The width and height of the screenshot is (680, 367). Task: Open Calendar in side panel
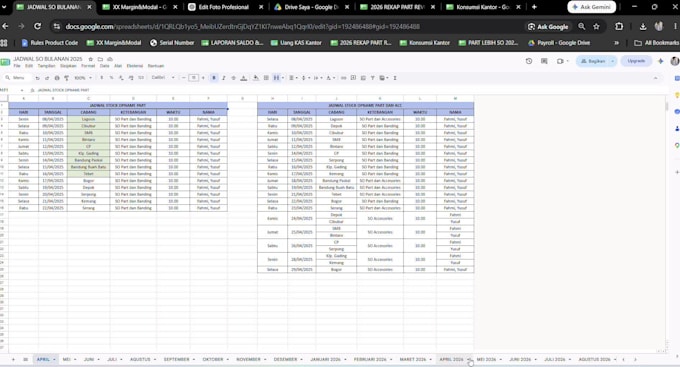[677, 78]
